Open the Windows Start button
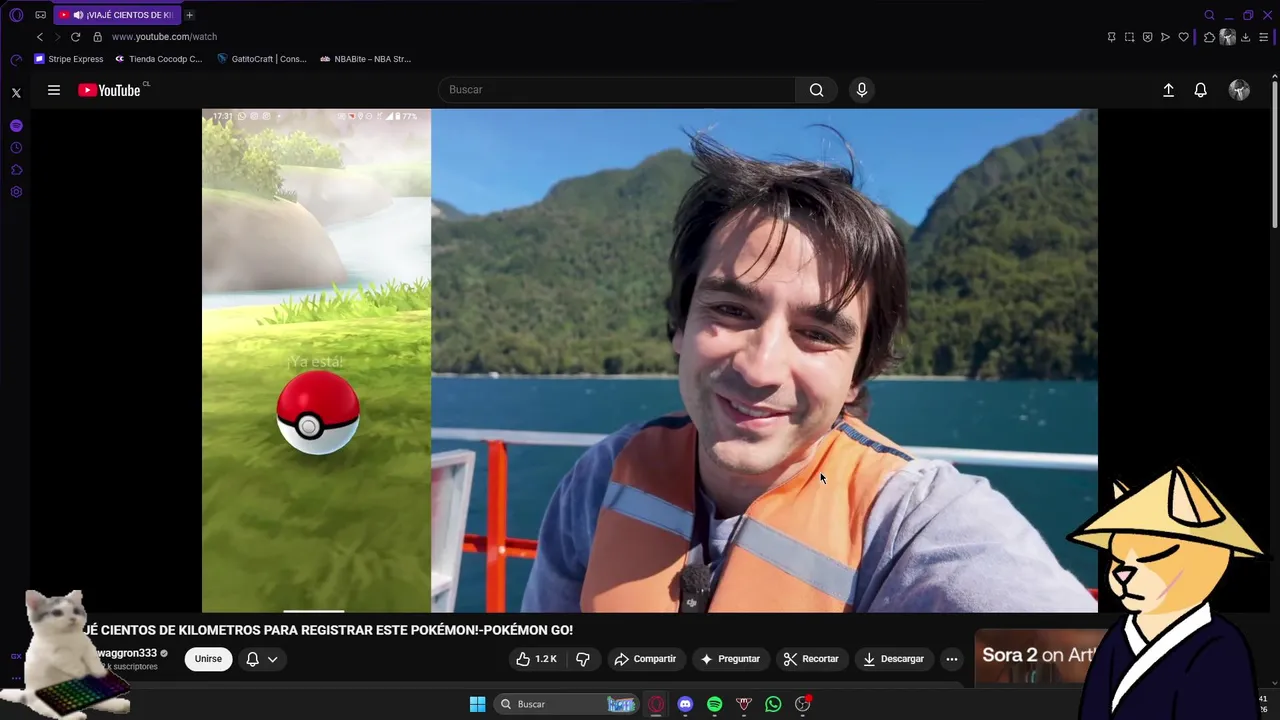The image size is (1280, 720). [477, 704]
